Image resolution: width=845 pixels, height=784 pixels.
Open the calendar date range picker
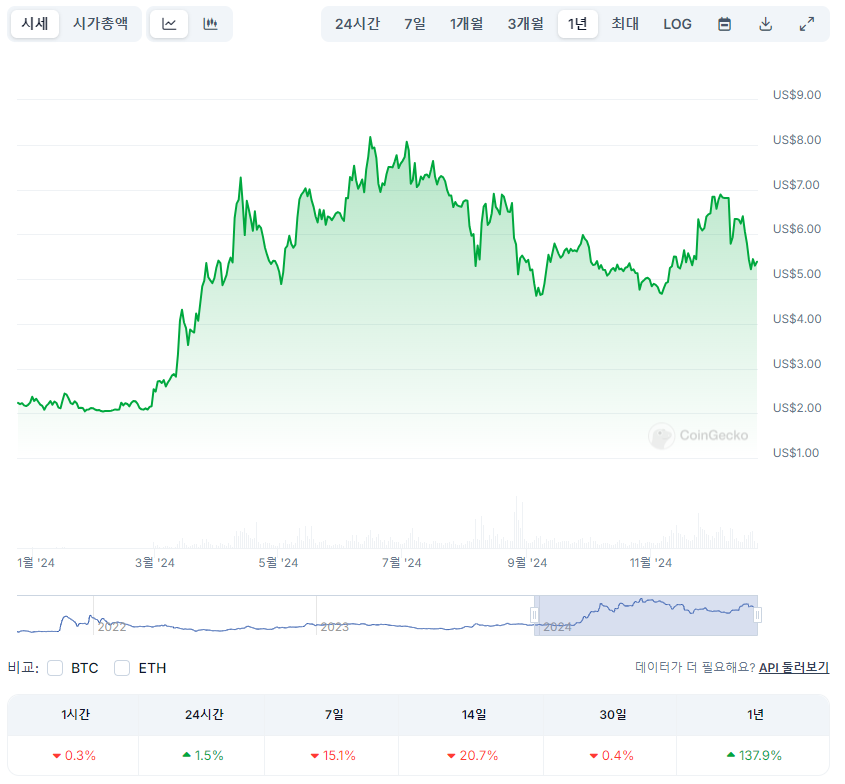(x=725, y=24)
